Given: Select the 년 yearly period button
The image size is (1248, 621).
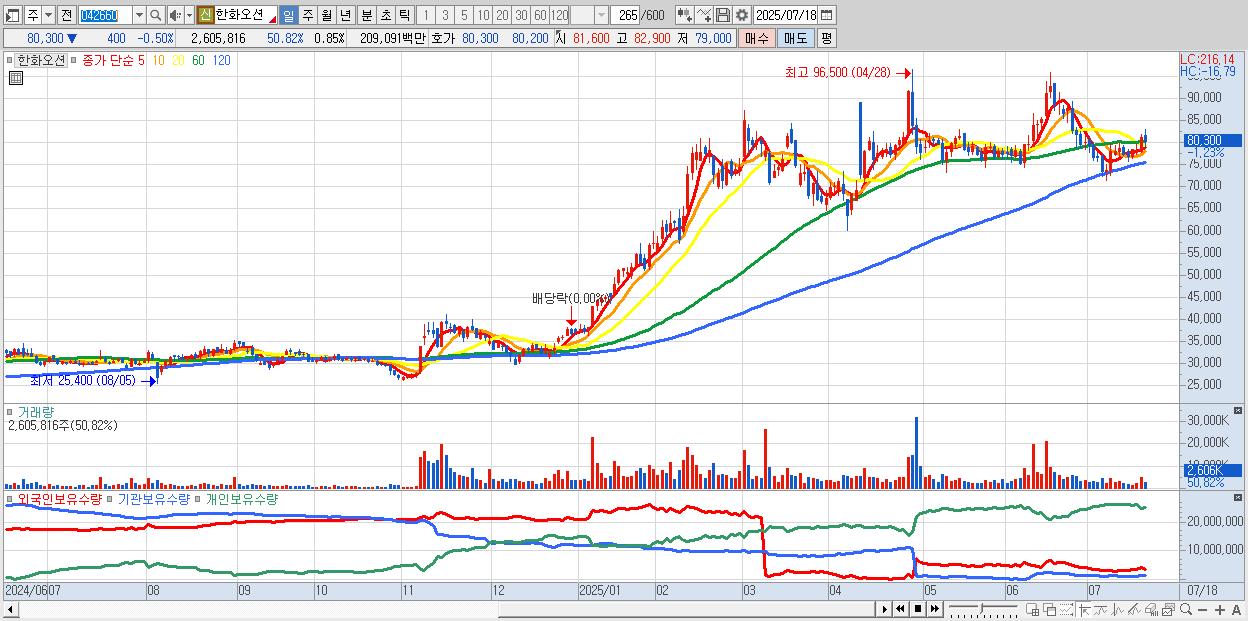Looking at the screenshot, I should click(x=345, y=15).
